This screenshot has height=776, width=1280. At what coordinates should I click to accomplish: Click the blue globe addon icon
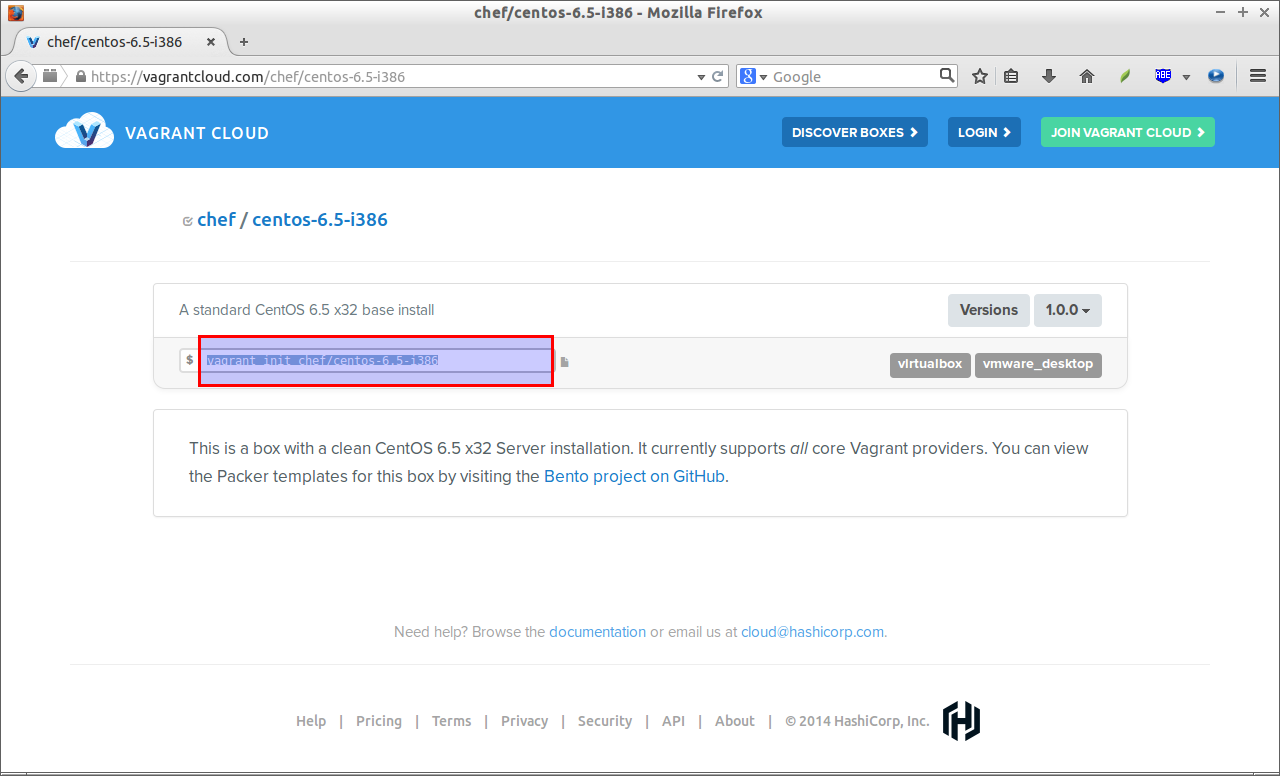[1216, 76]
